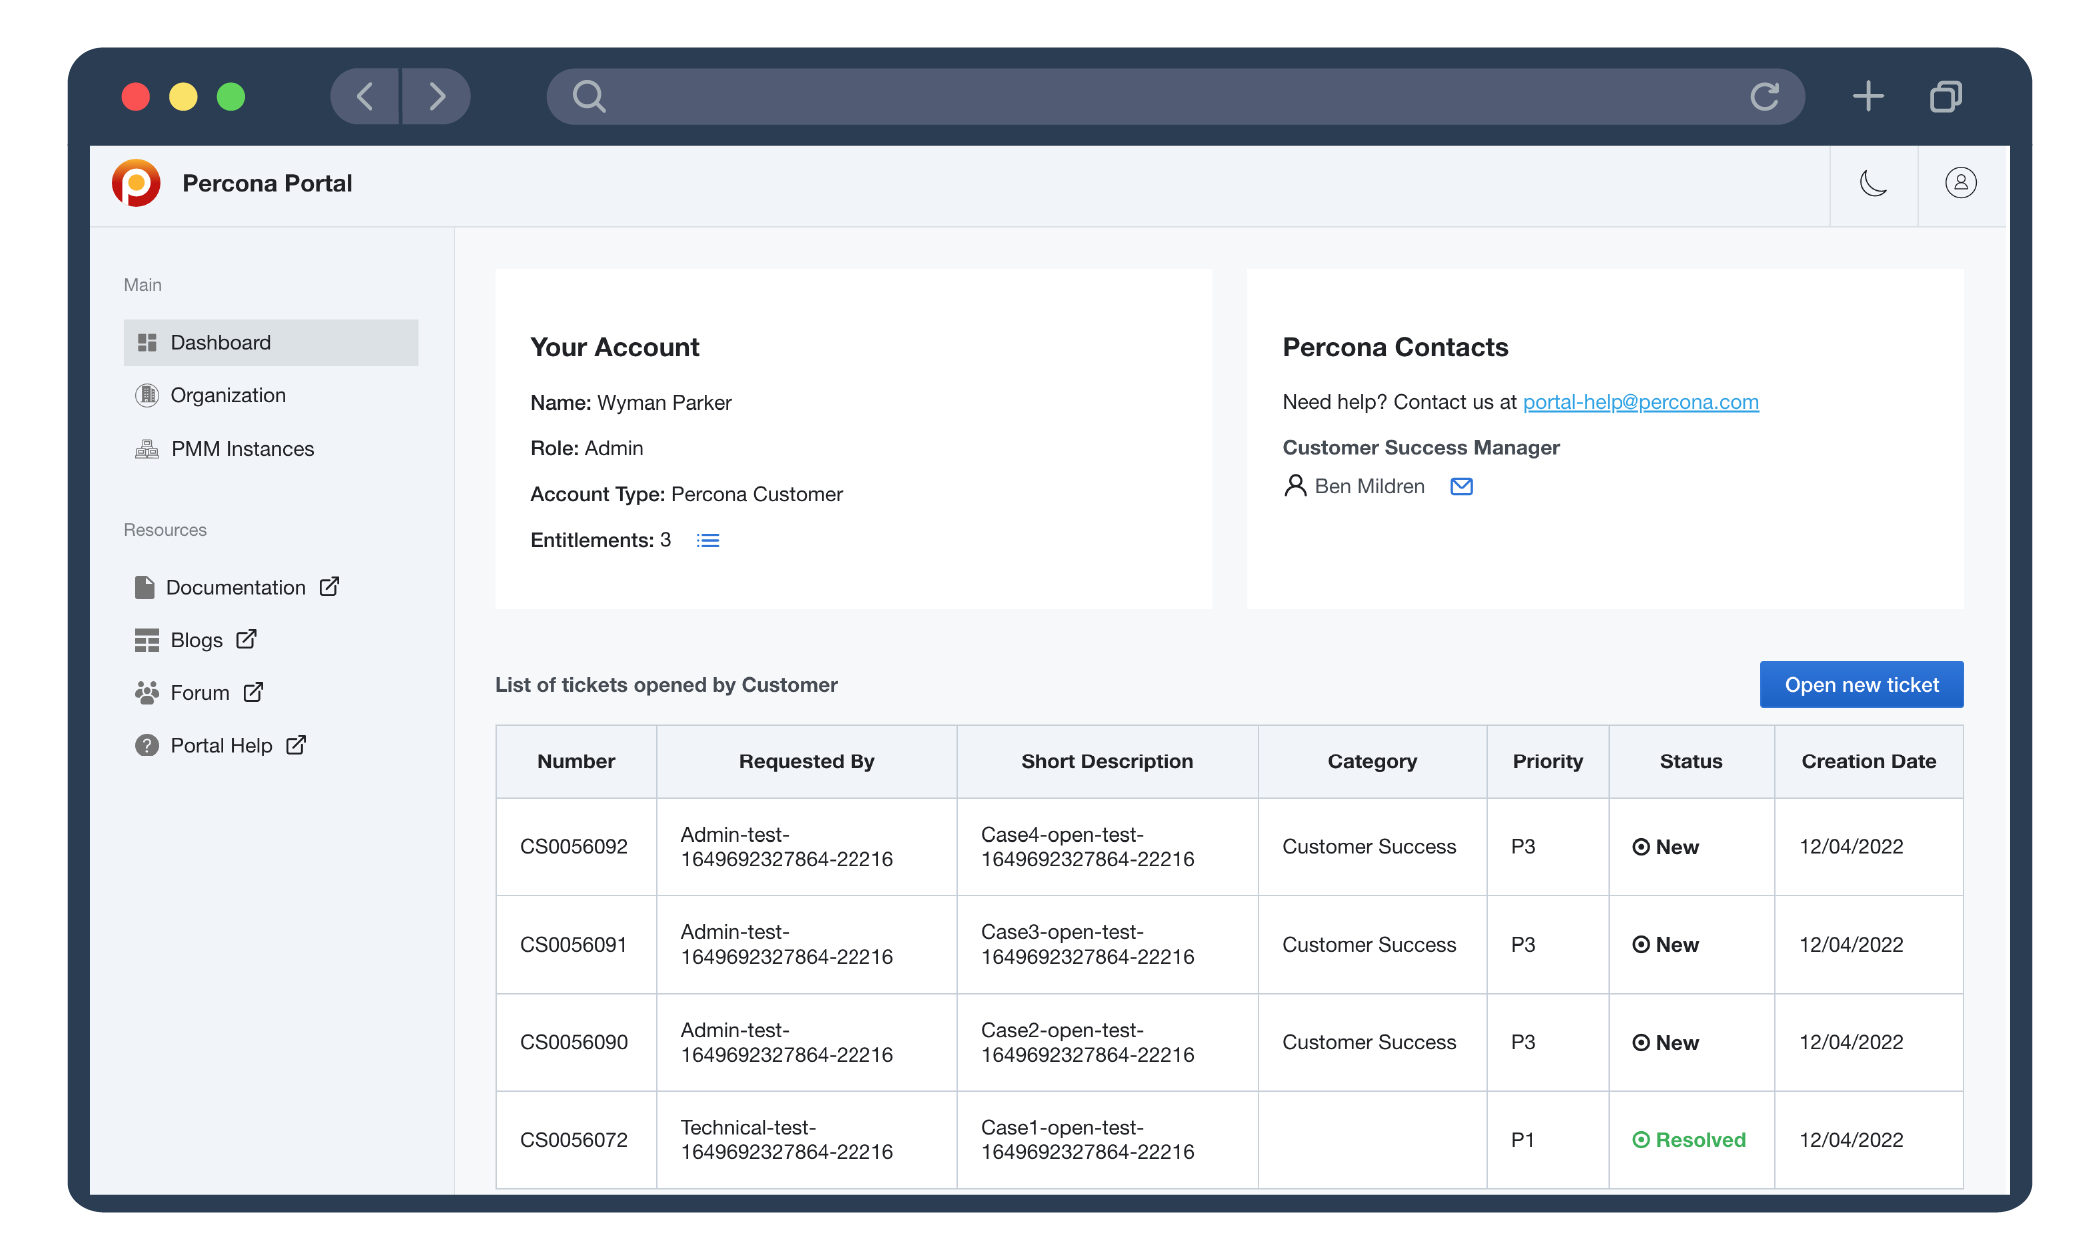2100x1260 pixels.
Task: Click the Percona Portal logo
Action: [136, 183]
